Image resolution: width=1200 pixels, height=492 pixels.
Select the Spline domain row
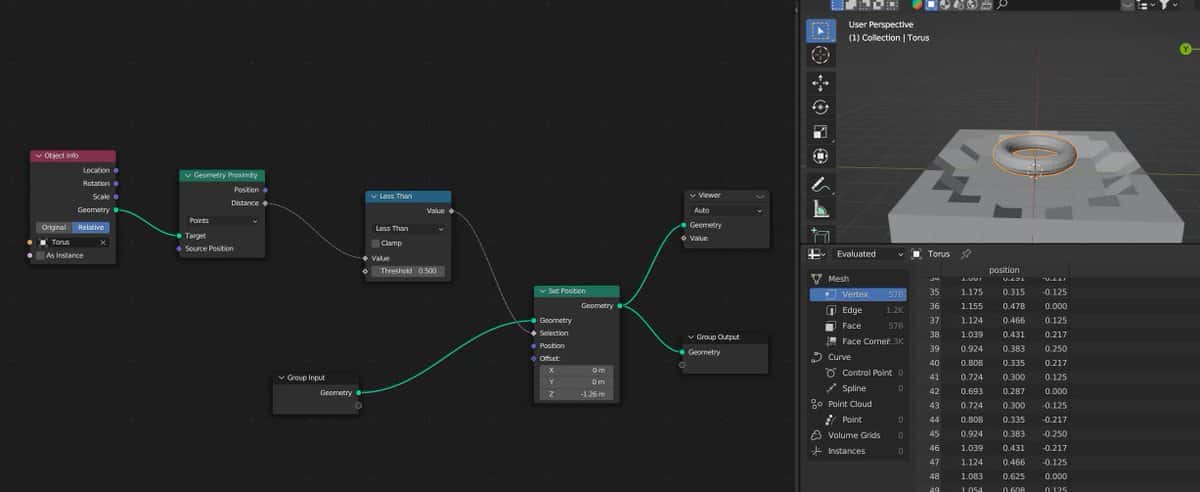(857, 388)
